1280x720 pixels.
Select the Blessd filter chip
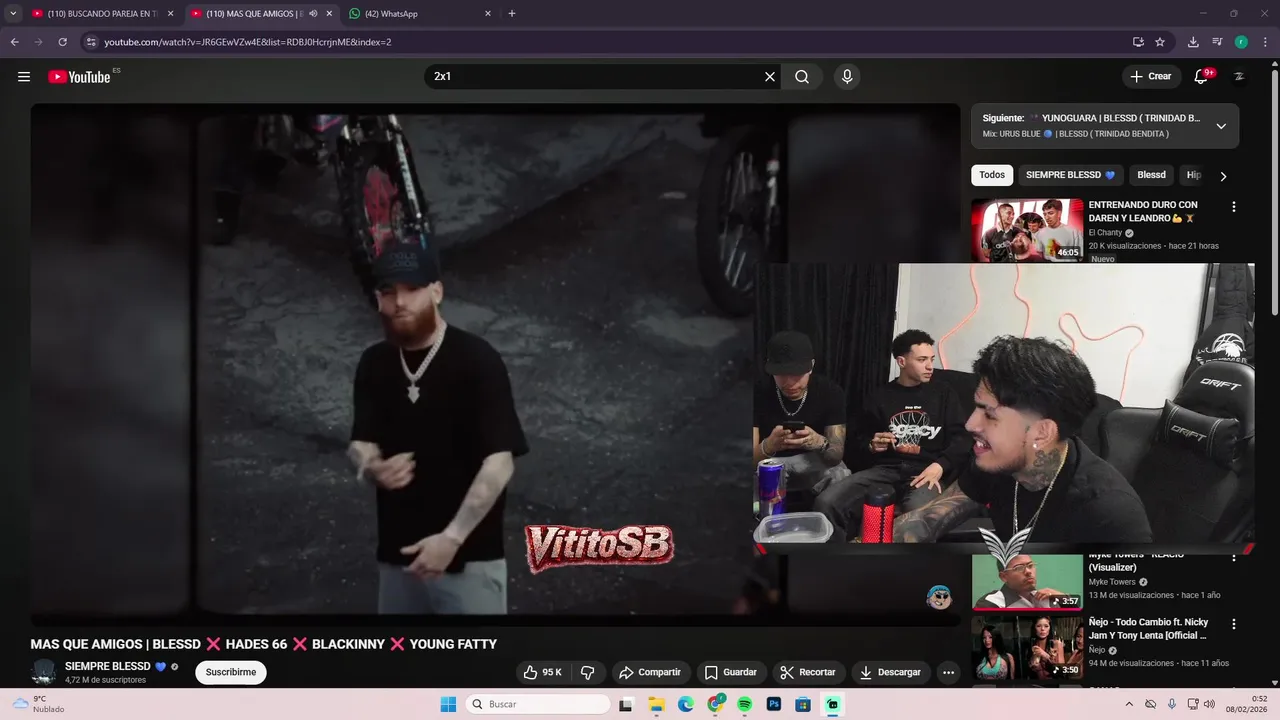click(1151, 175)
